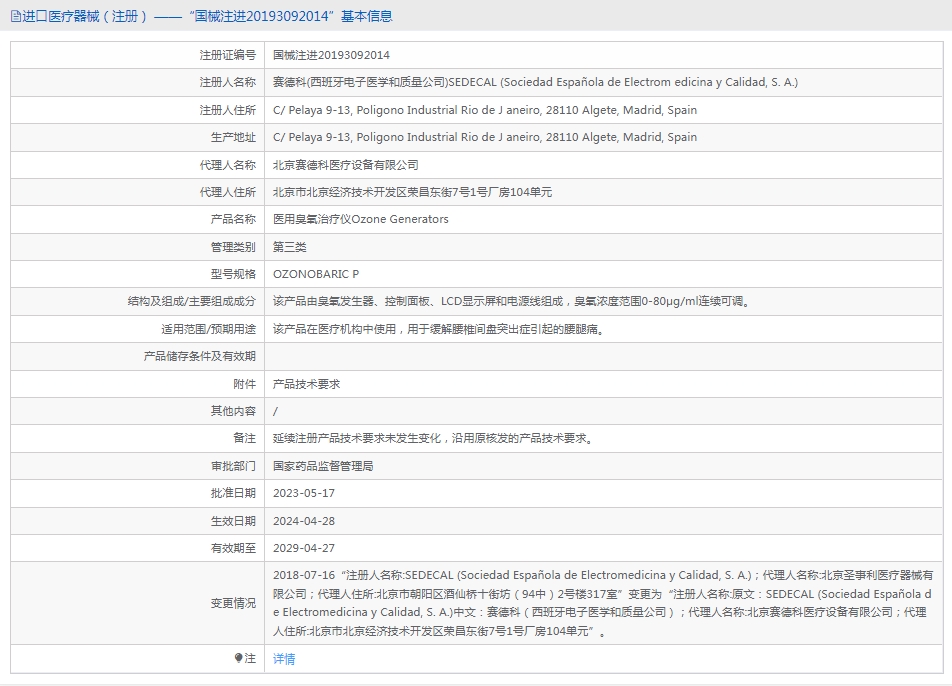Select model value OZONOBARIC P

coord(316,274)
